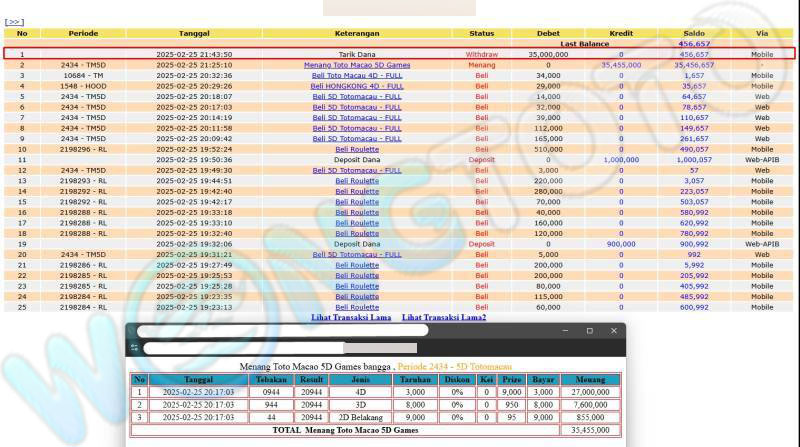This screenshot has height=447, width=800.
Task: Open Beli Roulette link for period 2198293
Action: (x=357, y=181)
